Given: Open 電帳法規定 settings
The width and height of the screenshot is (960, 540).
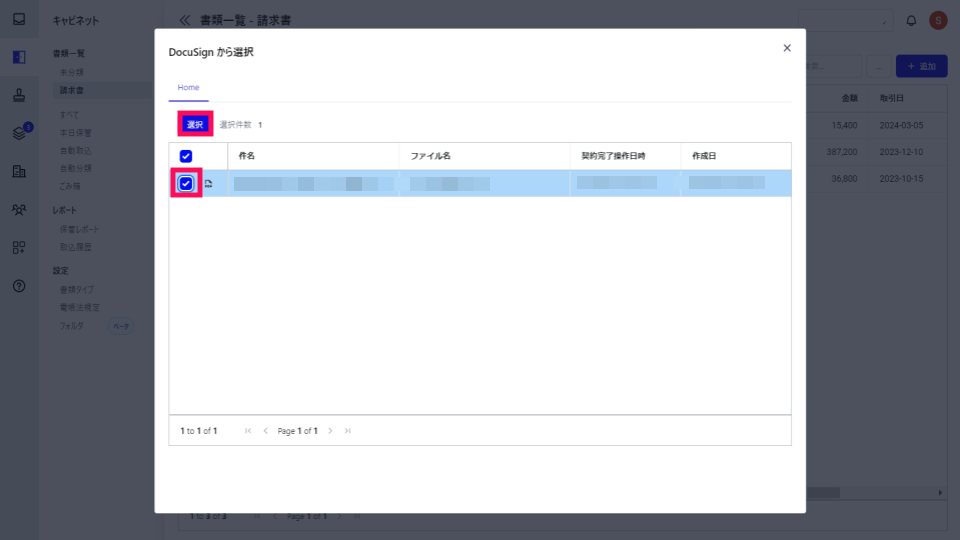Looking at the screenshot, I should (x=79, y=307).
